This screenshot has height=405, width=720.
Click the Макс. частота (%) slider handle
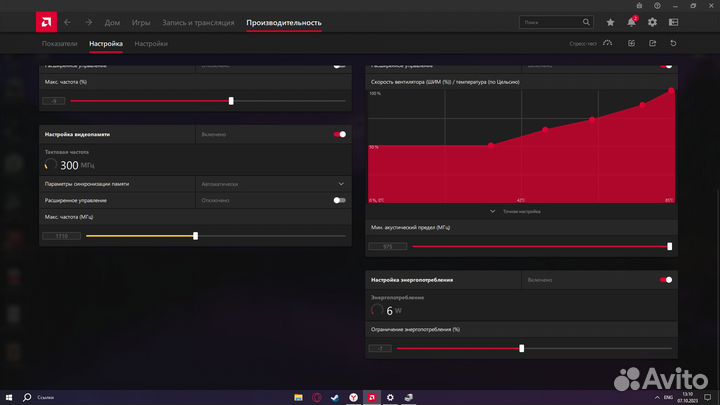click(x=231, y=101)
